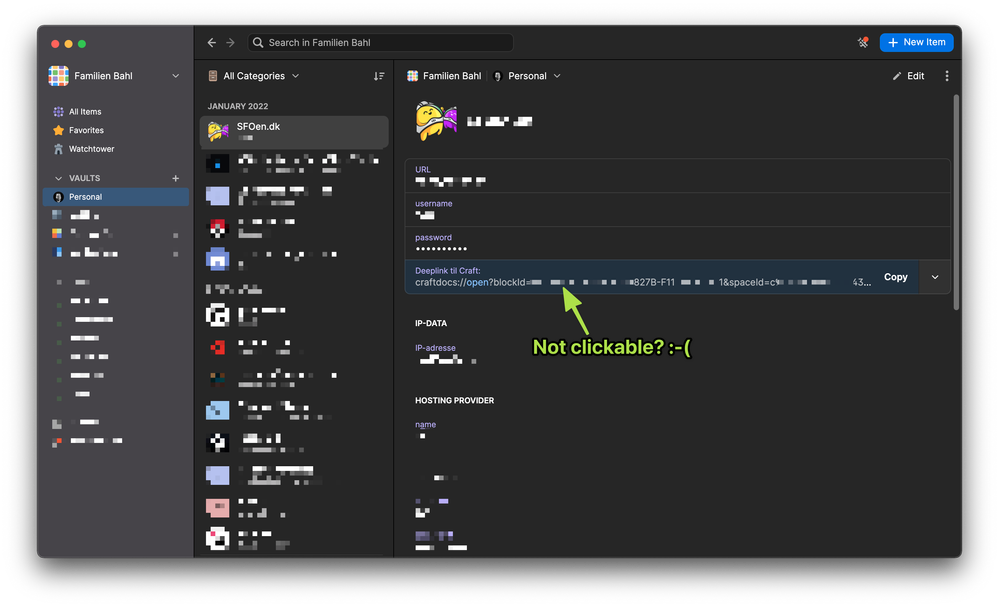Open the Personal vault selector dropdown
The height and width of the screenshot is (607, 999).
click(x=527, y=76)
